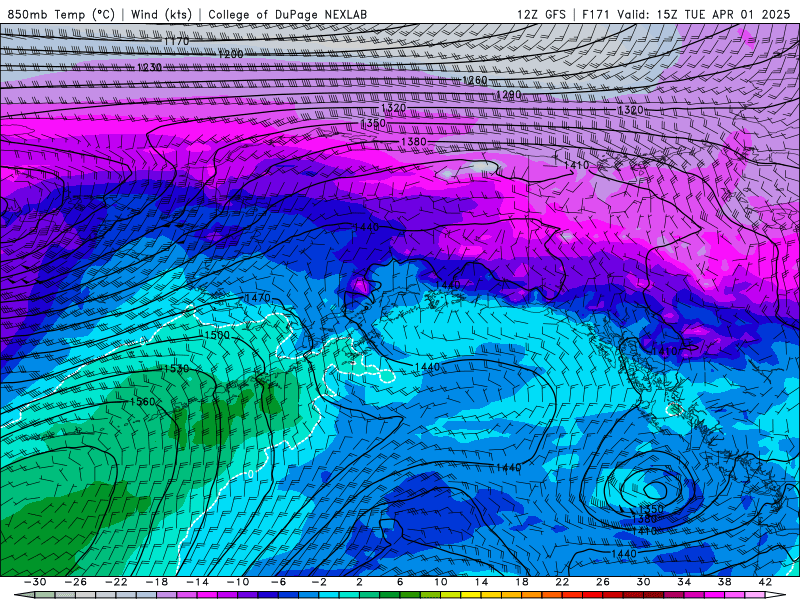Click the 1500 height contour label
Image resolution: width=800 pixels, height=600 pixels.
pos(217,335)
